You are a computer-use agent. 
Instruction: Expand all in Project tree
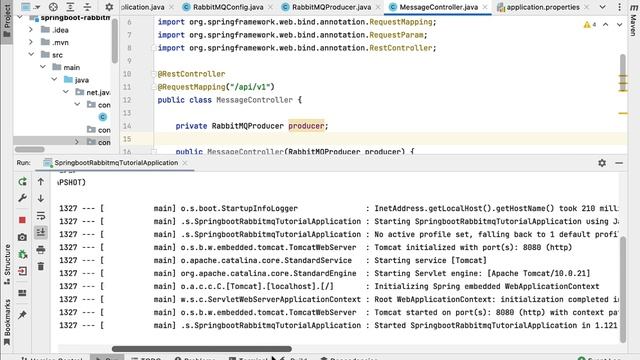click(x=70, y=7)
